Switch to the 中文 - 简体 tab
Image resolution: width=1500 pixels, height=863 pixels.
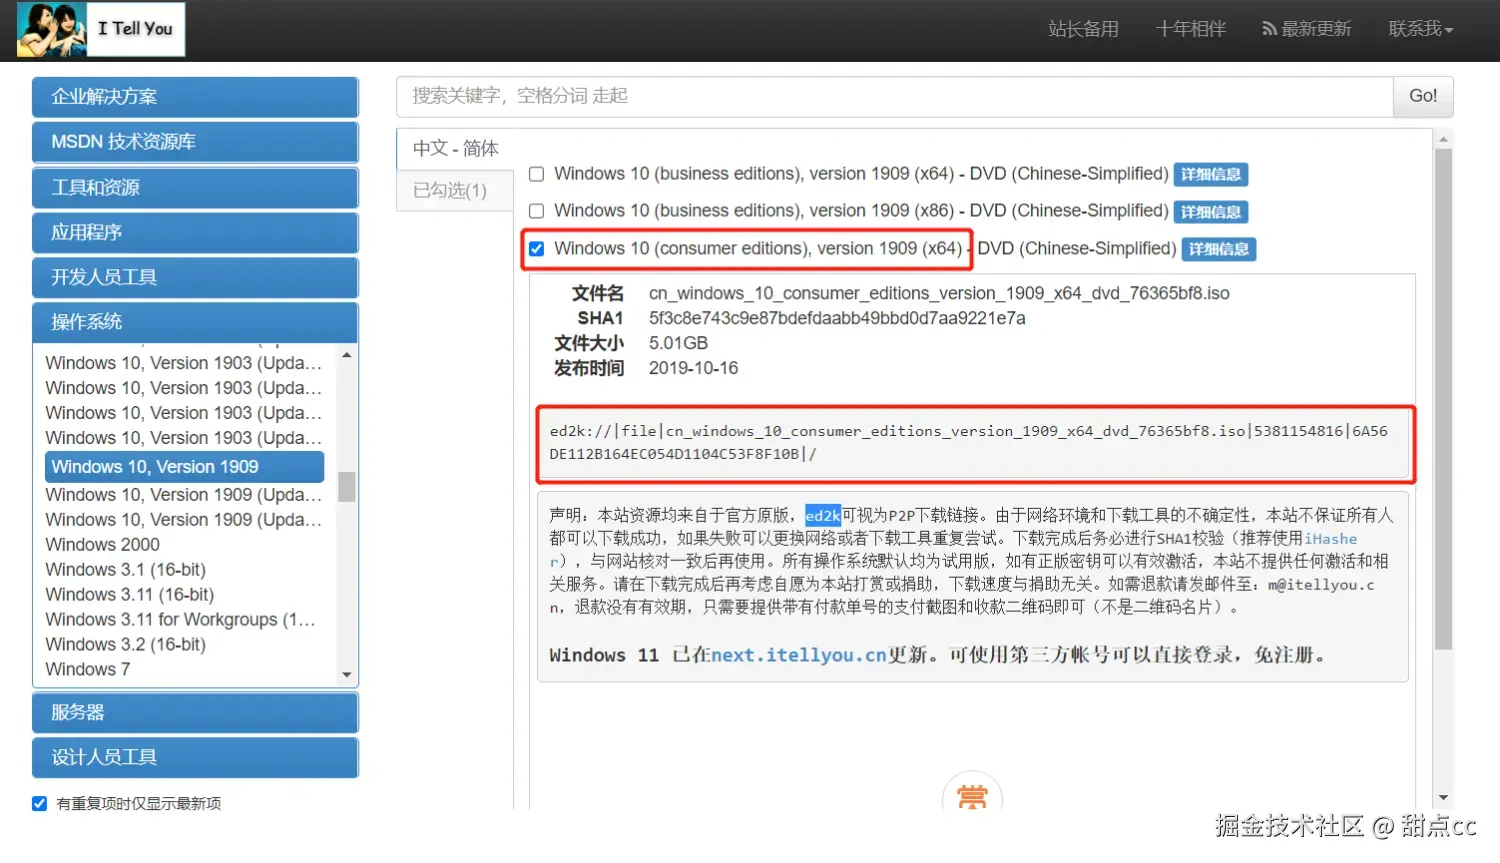[455, 148]
